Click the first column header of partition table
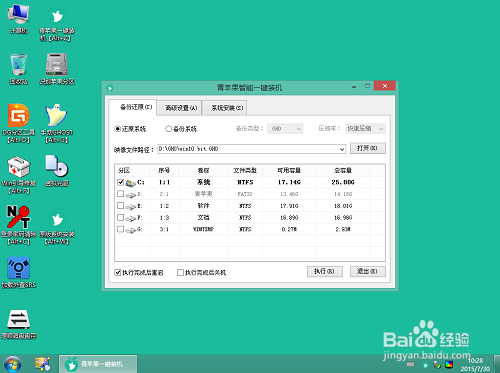The height and width of the screenshot is (373, 500). point(132,170)
